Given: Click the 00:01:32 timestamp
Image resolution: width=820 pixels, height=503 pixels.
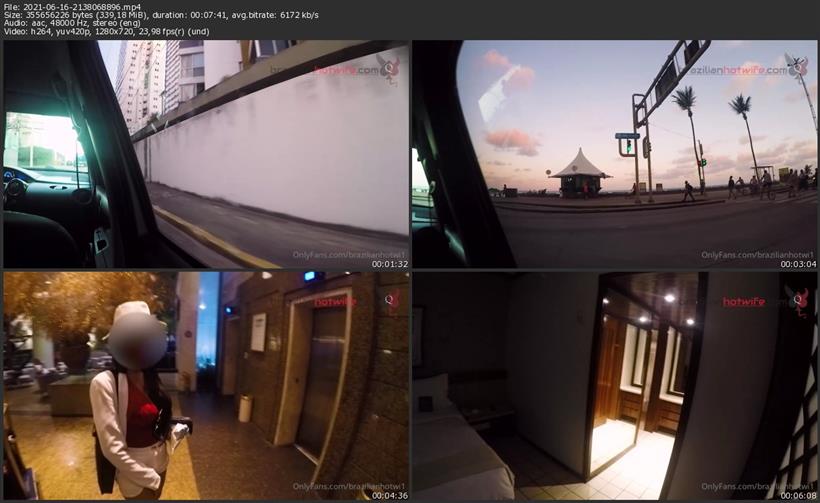Looking at the screenshot, I should [x=389, y=264].
